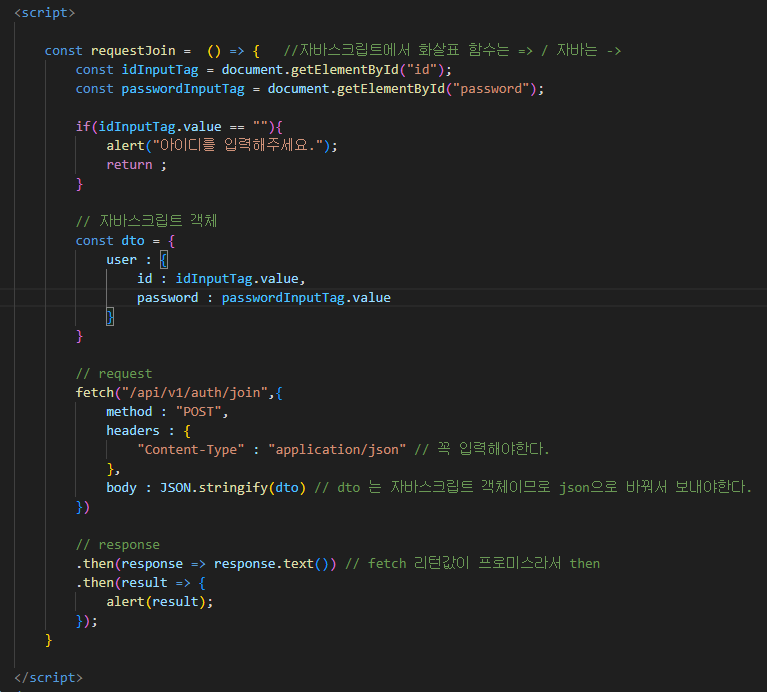Click JSON.stringify on the body line
The width and height of the screenshot is (767, 692).
214,488
